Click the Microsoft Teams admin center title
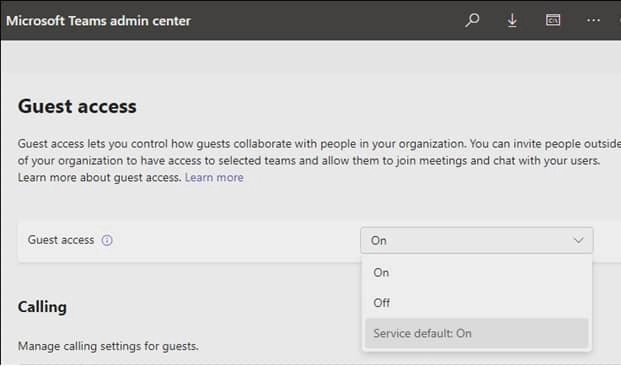The image size is (621, 367). tap(98, 21)
